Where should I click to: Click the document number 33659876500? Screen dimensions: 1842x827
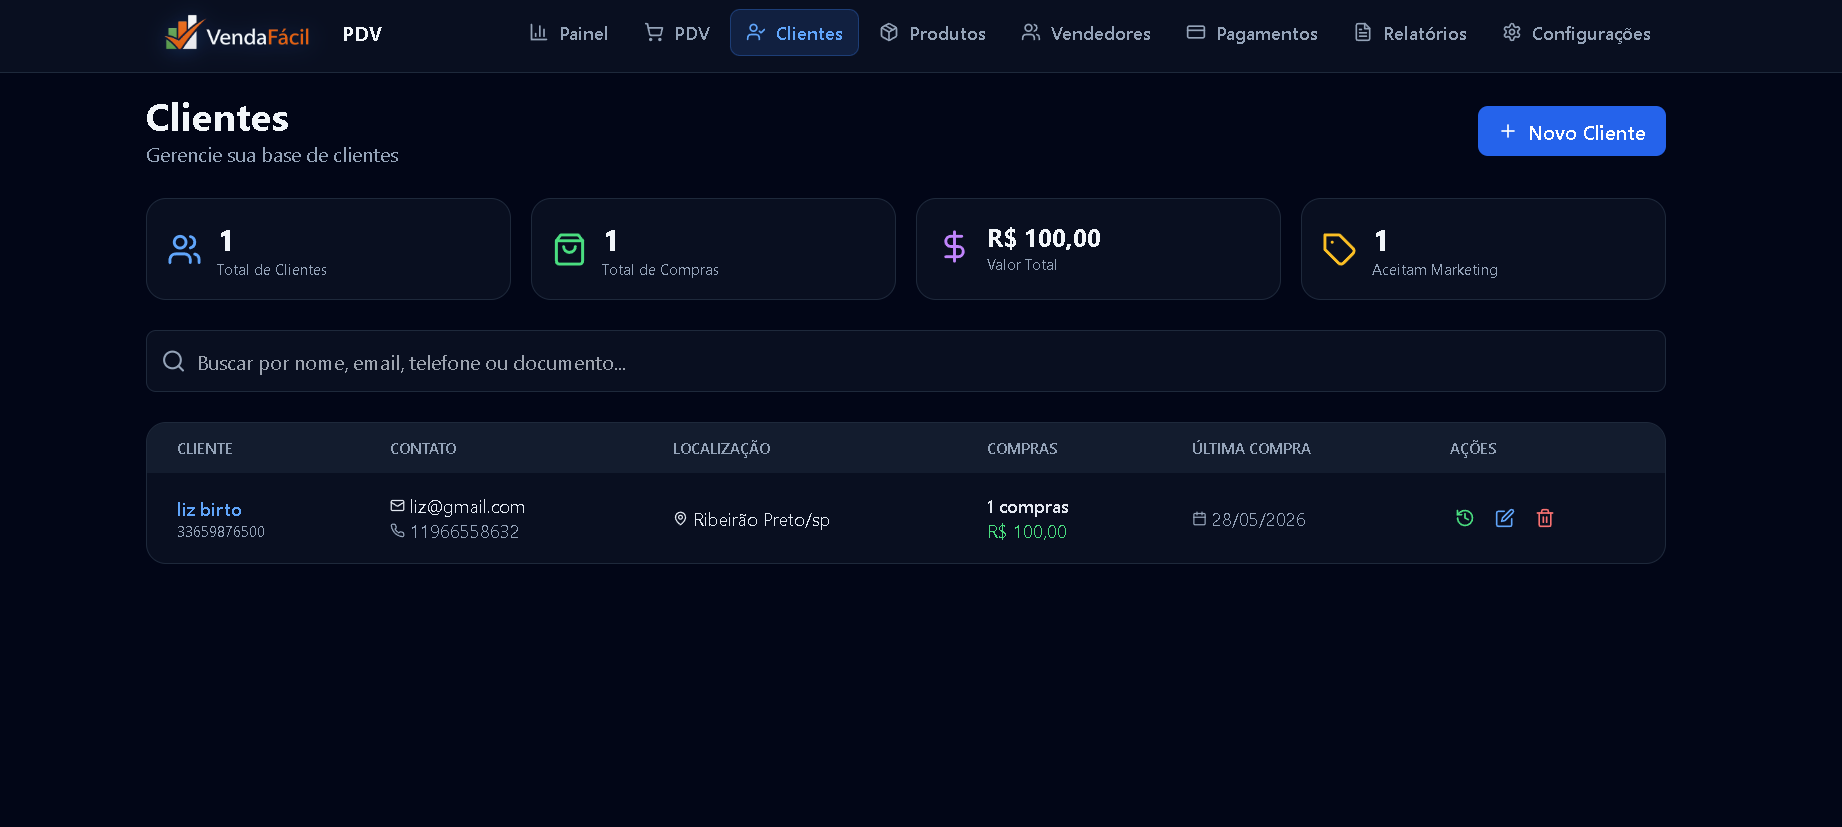(x=221, y=532)
